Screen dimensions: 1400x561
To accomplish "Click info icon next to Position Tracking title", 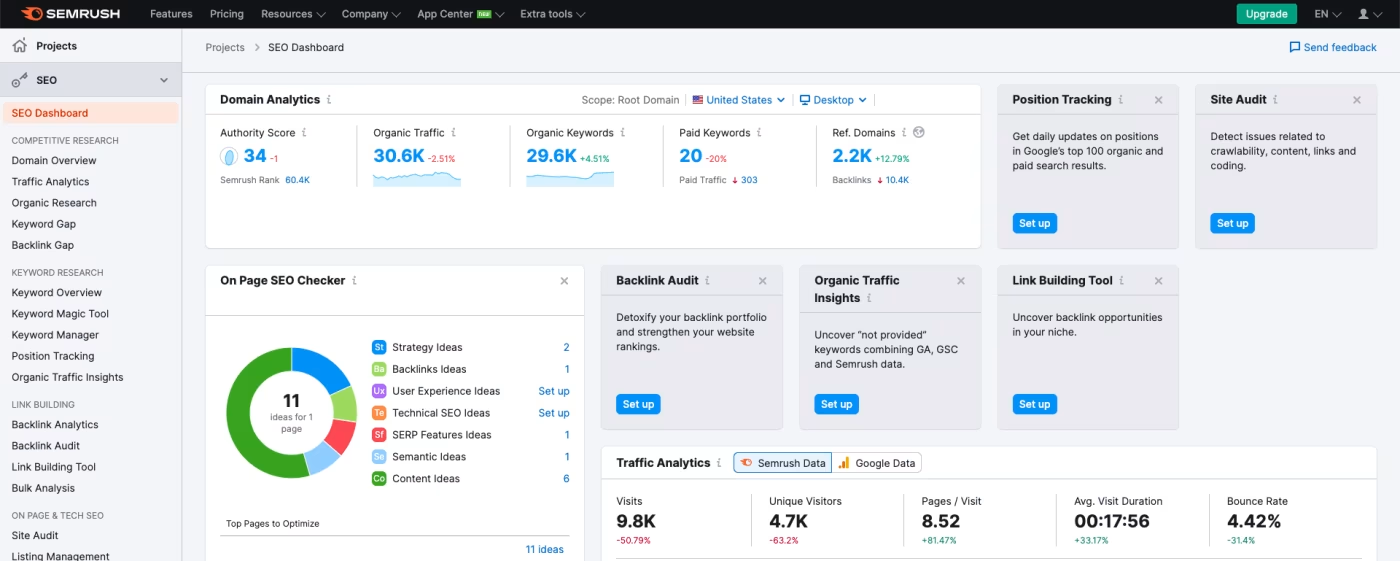I will pos(1121,100).
